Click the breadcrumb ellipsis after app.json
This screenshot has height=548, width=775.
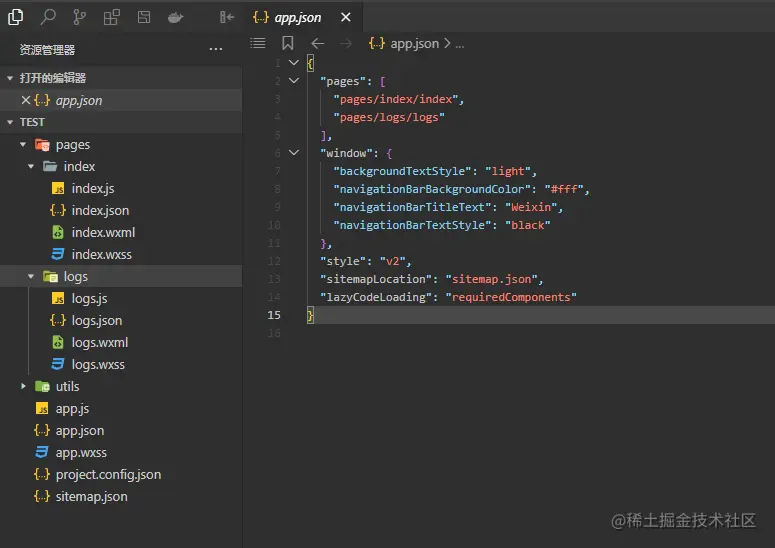click(x=460, y=44)
